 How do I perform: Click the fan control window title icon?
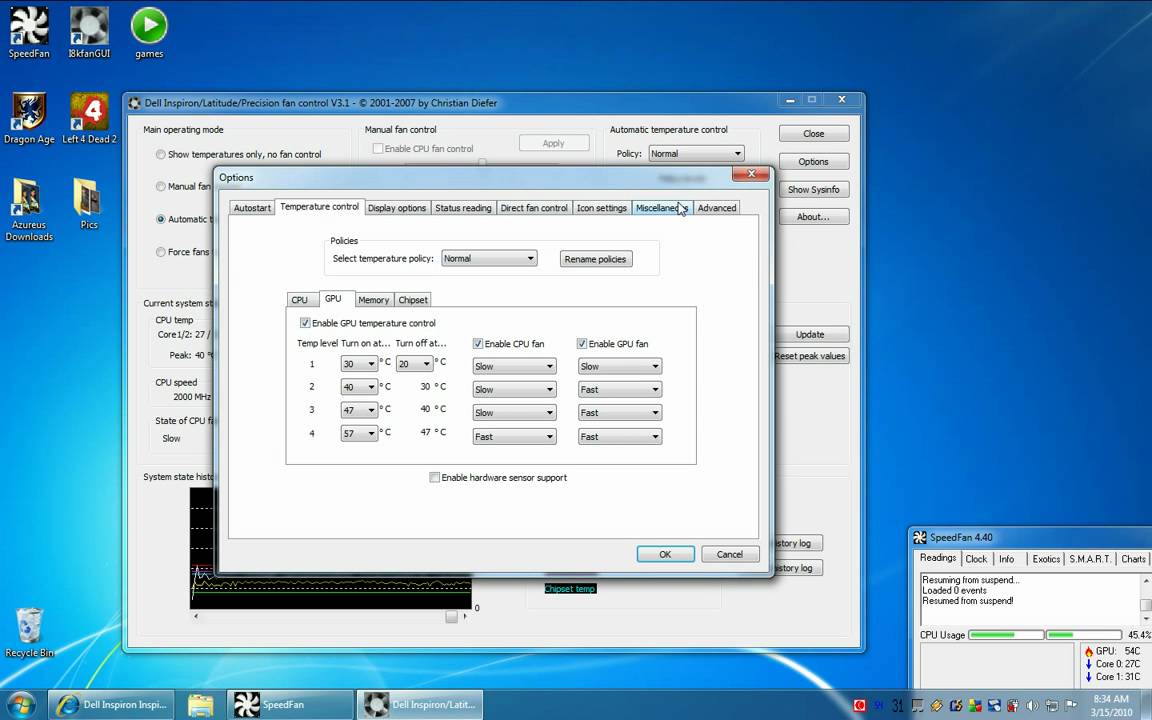tap(134, 103)
